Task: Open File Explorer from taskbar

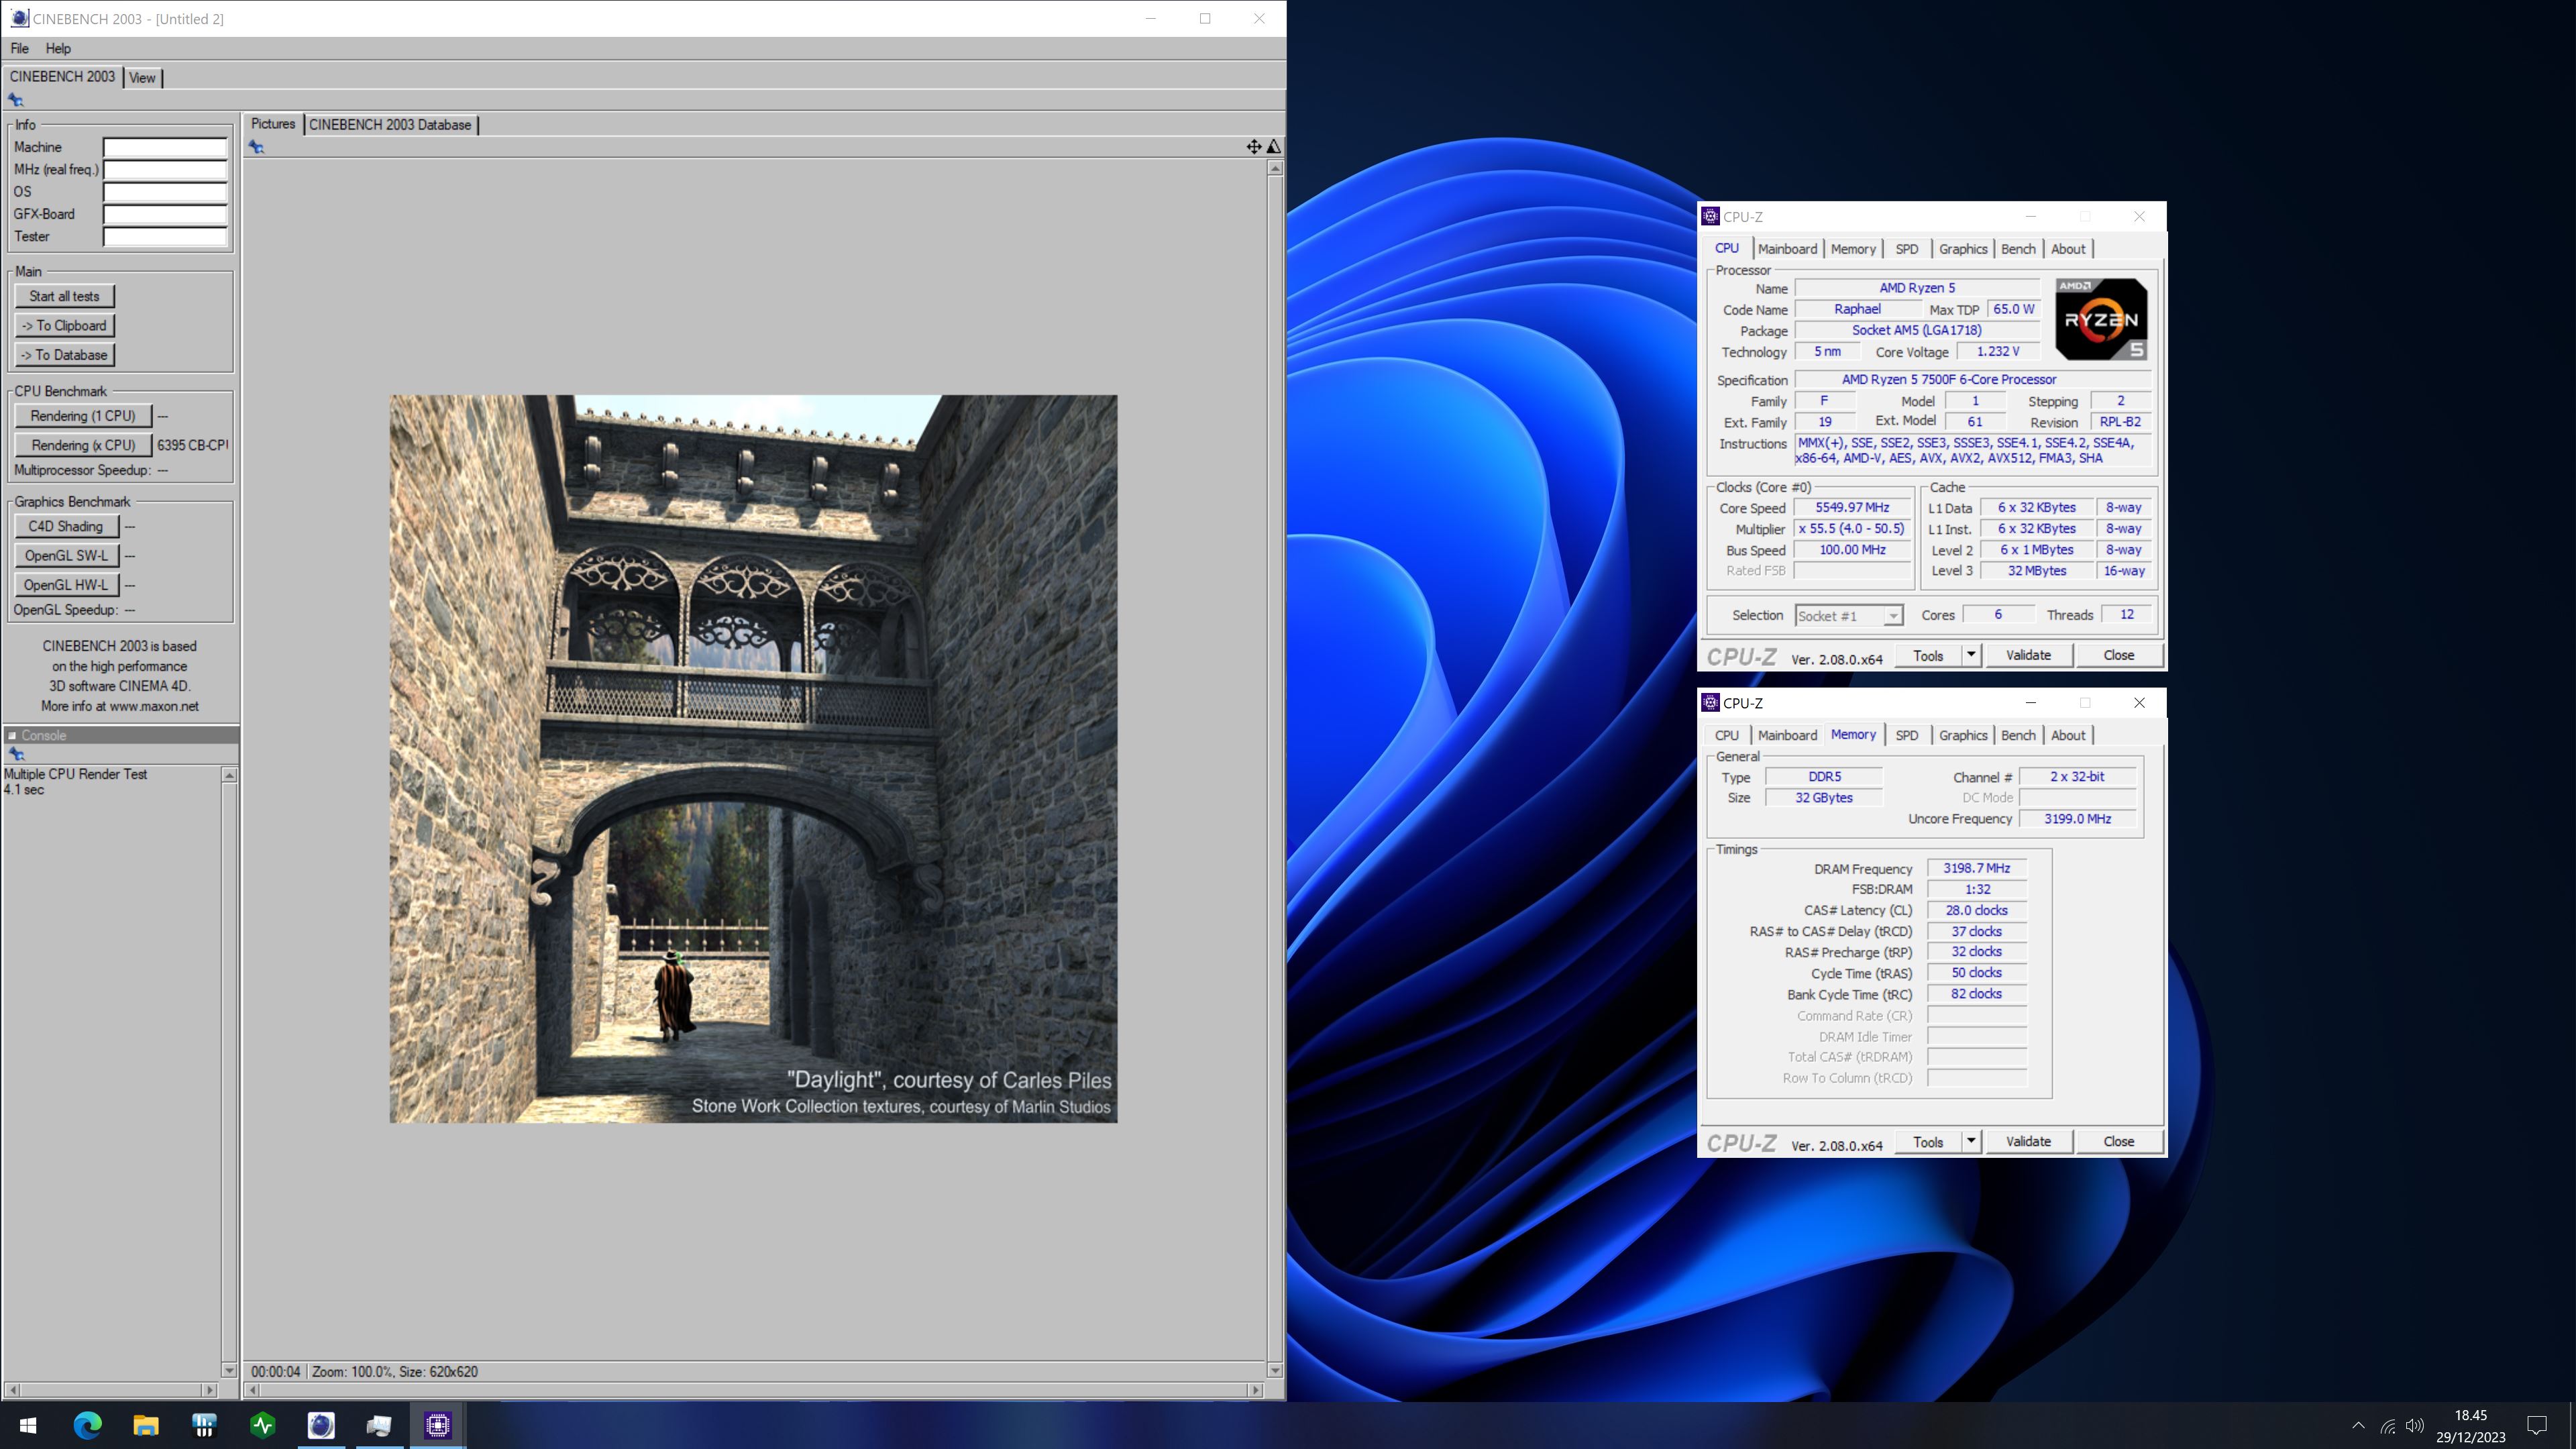Action: tap(146, 1425)
